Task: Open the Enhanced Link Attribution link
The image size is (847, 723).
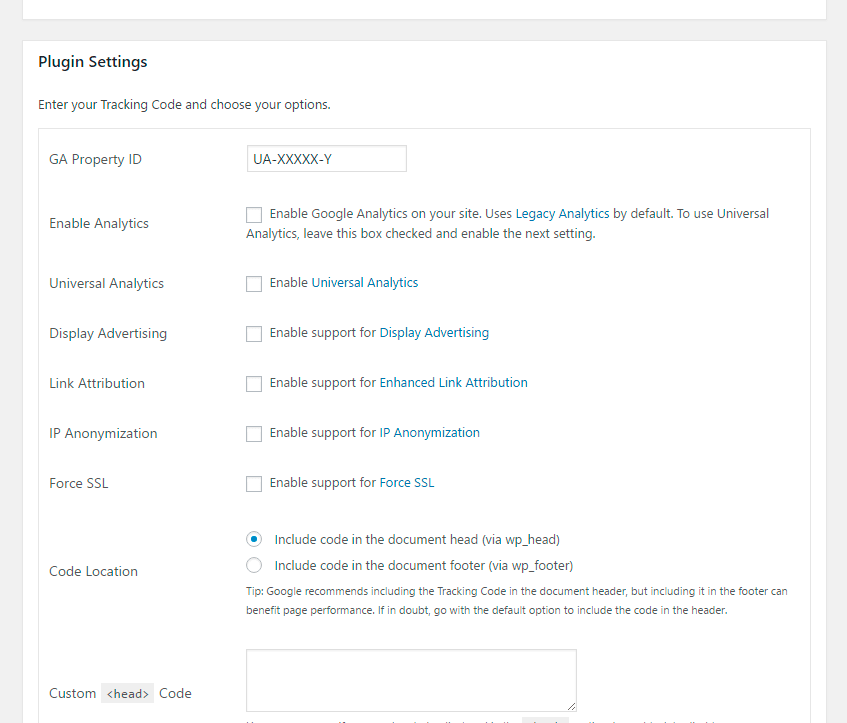Action: click(453, 383)
